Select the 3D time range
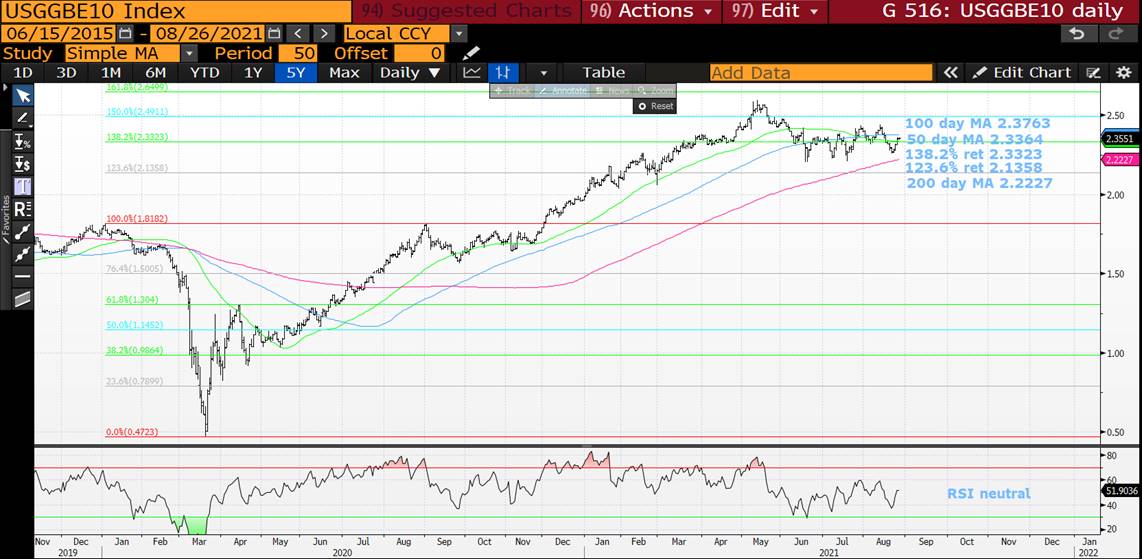Image resolution: width=1142 pixels, height=559 pixels. 67,72
